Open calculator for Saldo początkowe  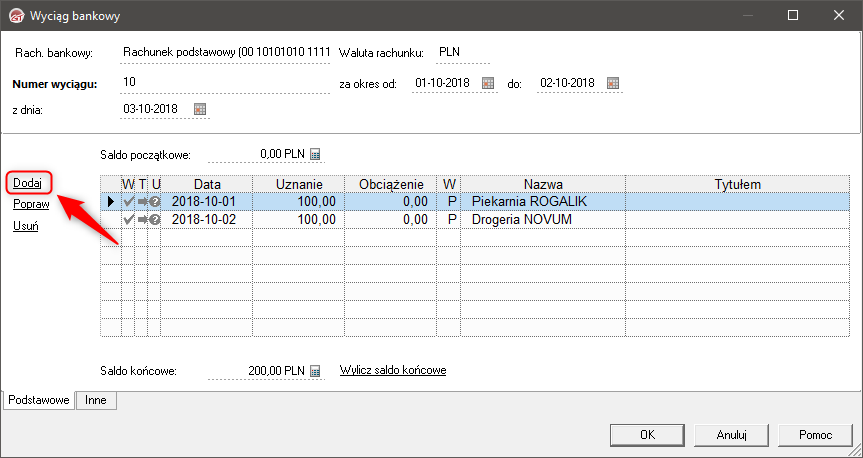[315, 154]
